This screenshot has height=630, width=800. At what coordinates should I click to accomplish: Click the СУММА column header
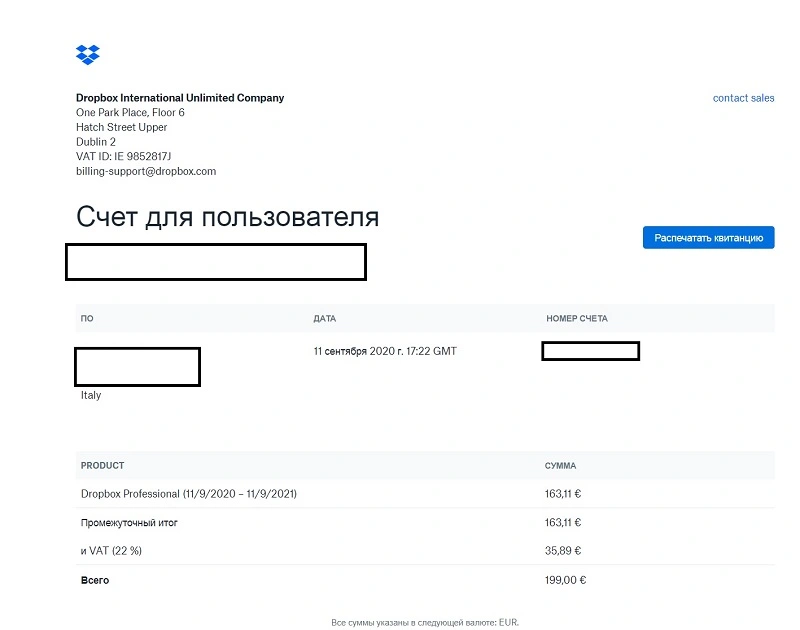[x=560, y=465]
